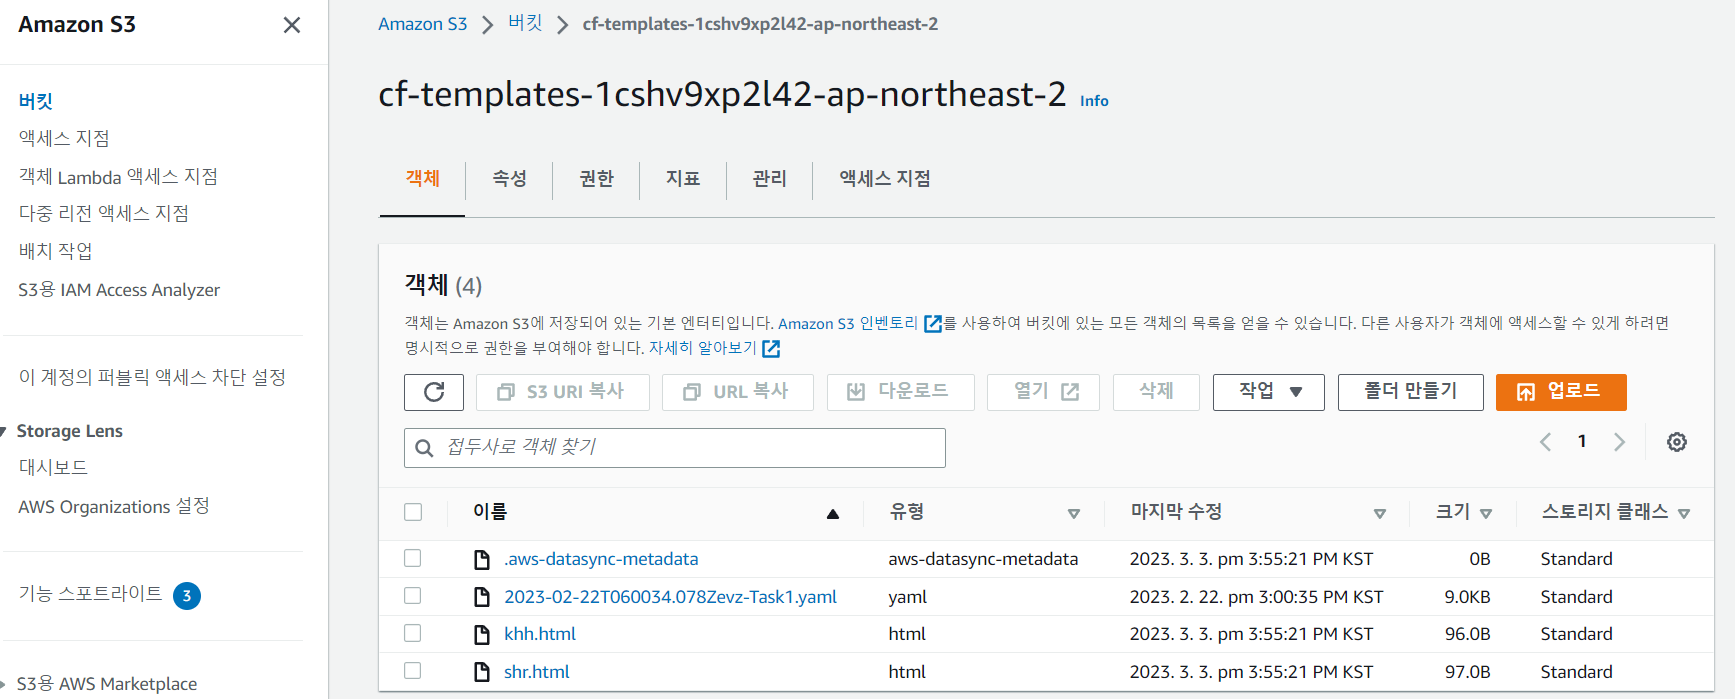Viewport: 1735px width, 699px height.
Task: Select 배치 작업 in the sidebar
Action: 55,251
